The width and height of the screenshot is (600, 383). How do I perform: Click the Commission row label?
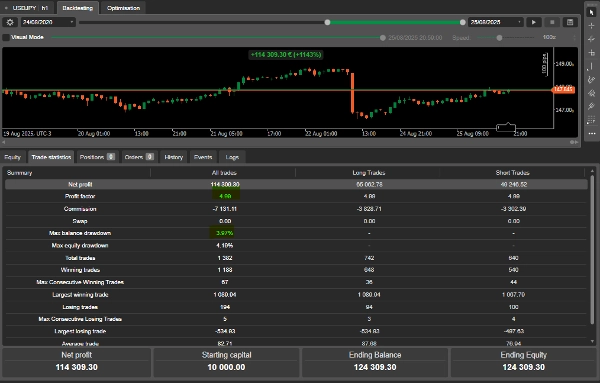tap(80, 209)
